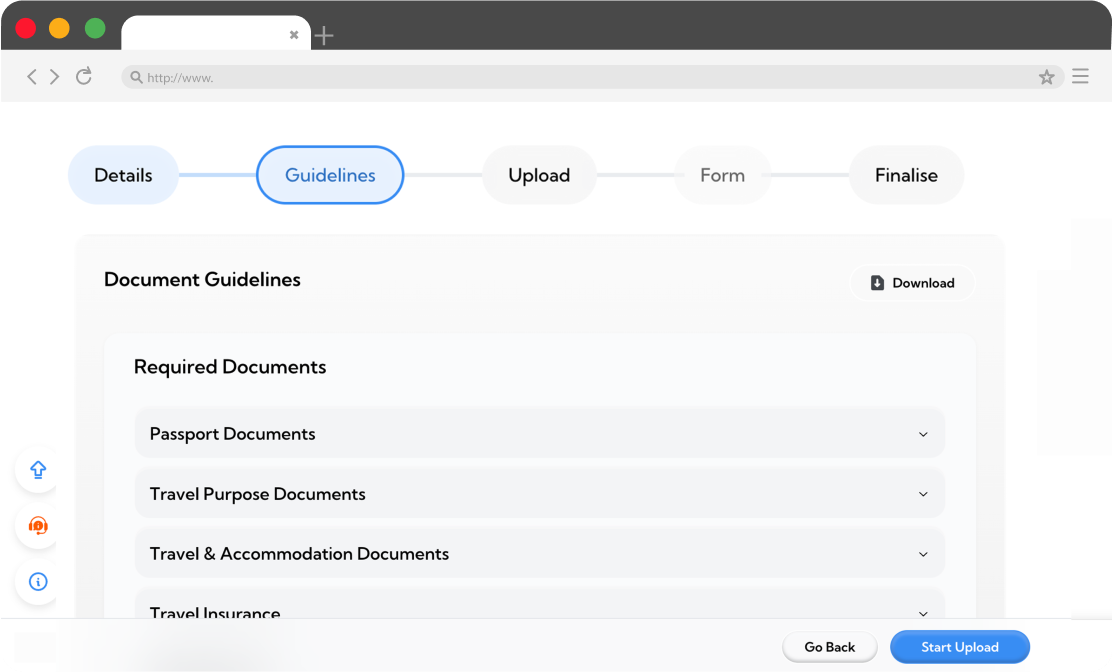Go back using browser back arrow
This screenshot has height=672, width=1112.
32,77
